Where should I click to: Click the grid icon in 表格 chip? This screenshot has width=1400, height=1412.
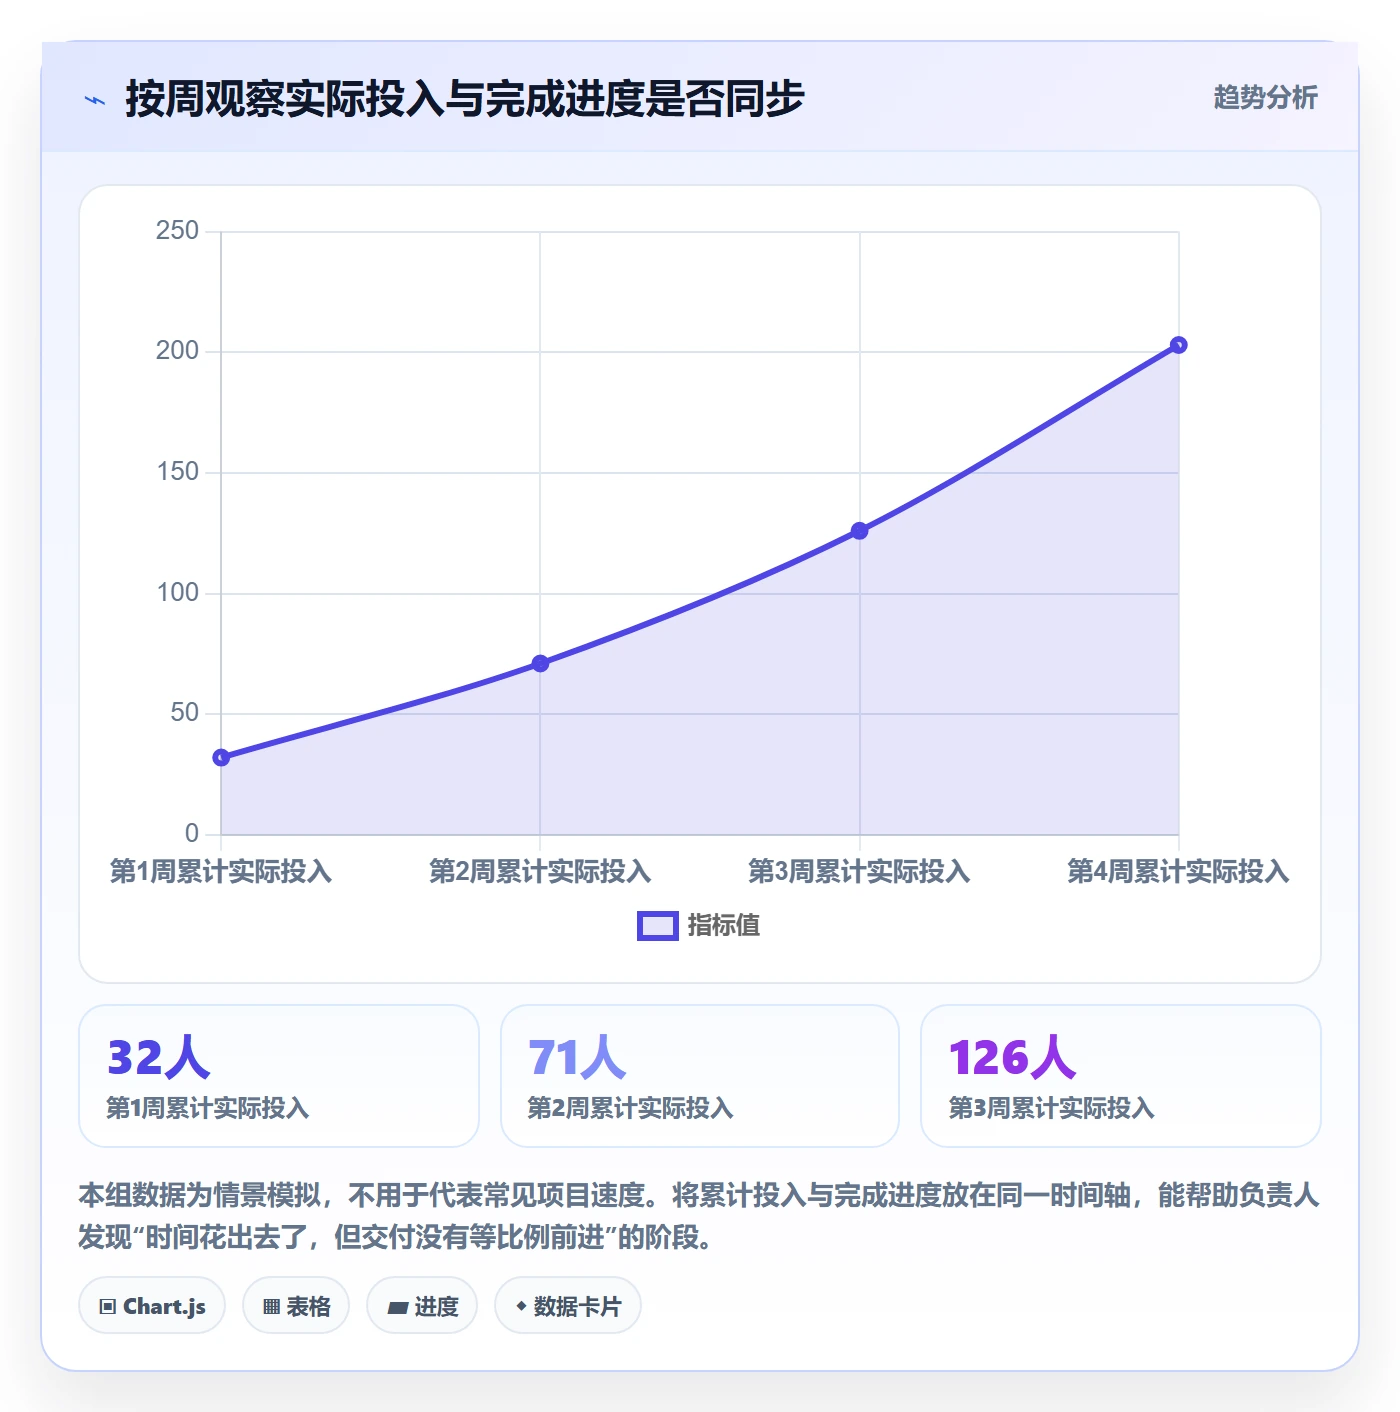[x=271, y=1307]
